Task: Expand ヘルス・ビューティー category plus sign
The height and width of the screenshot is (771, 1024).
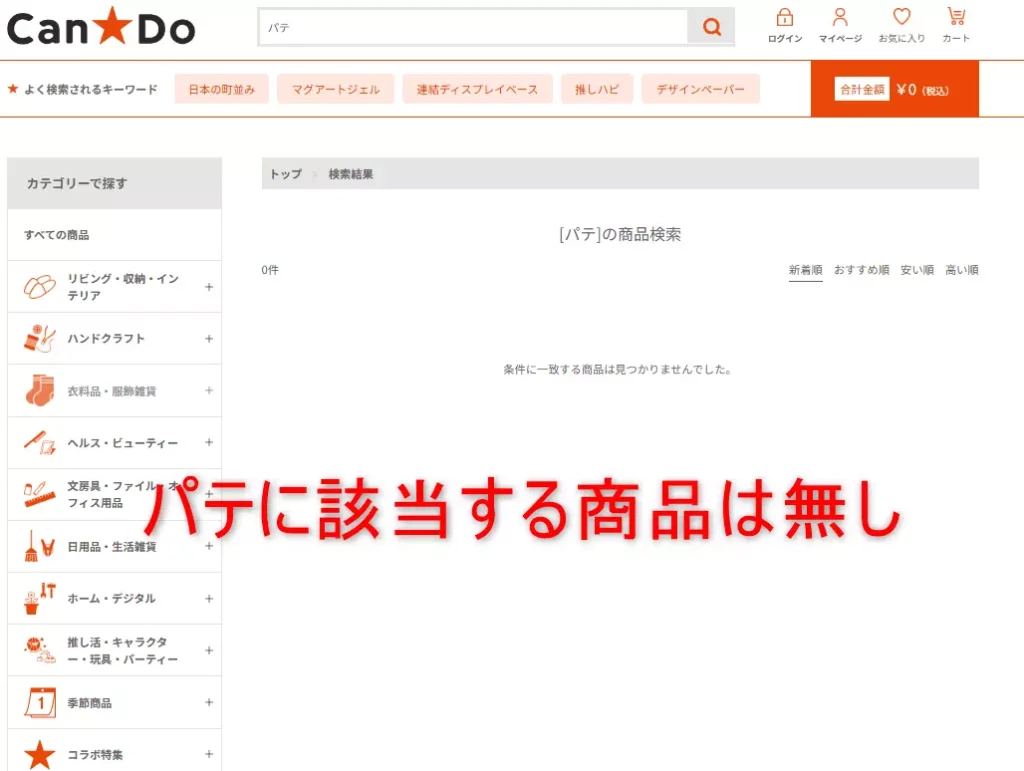Action: [209, 443]
